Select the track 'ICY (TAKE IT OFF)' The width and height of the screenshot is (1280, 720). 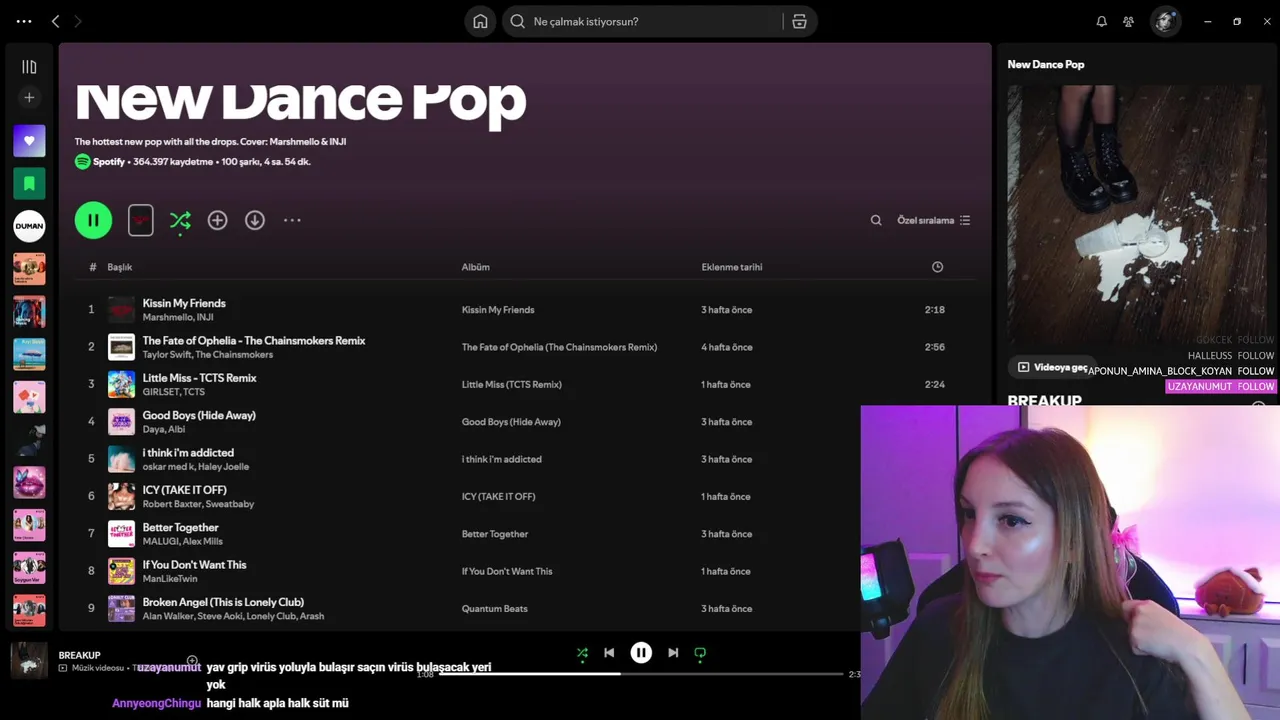click(184, 490)
